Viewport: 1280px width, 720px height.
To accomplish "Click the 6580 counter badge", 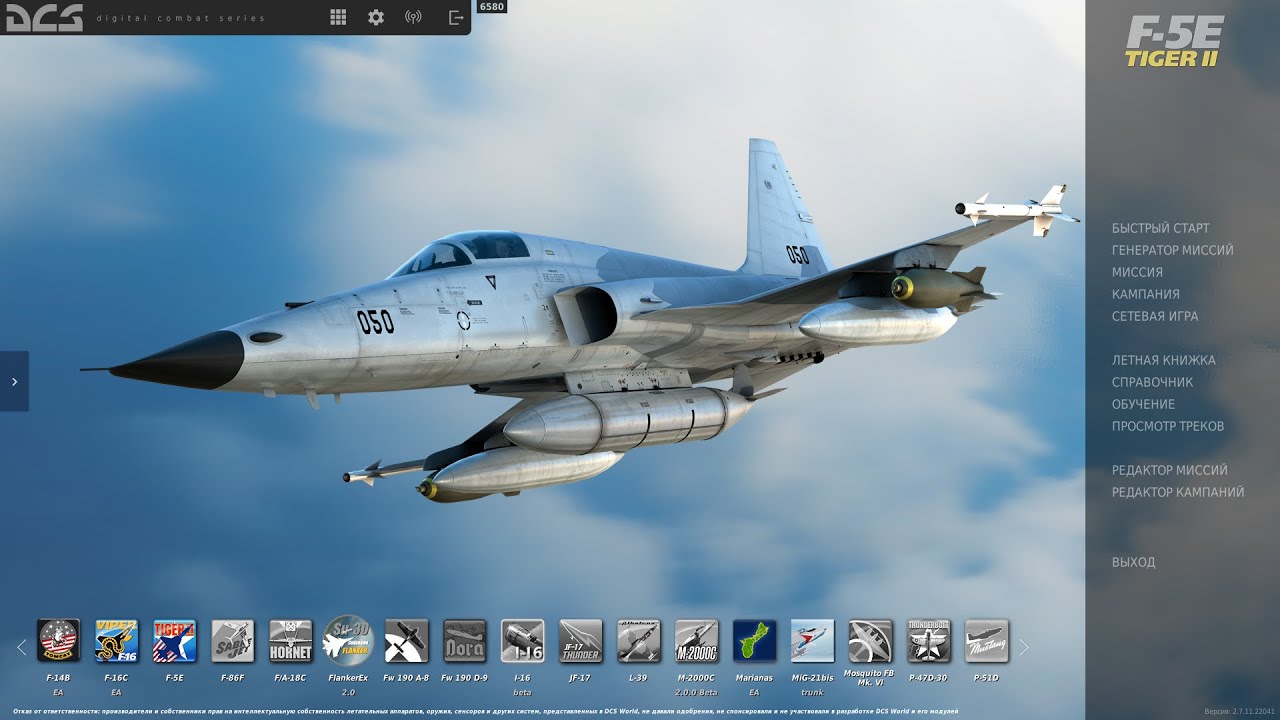I will pos(491,7).
